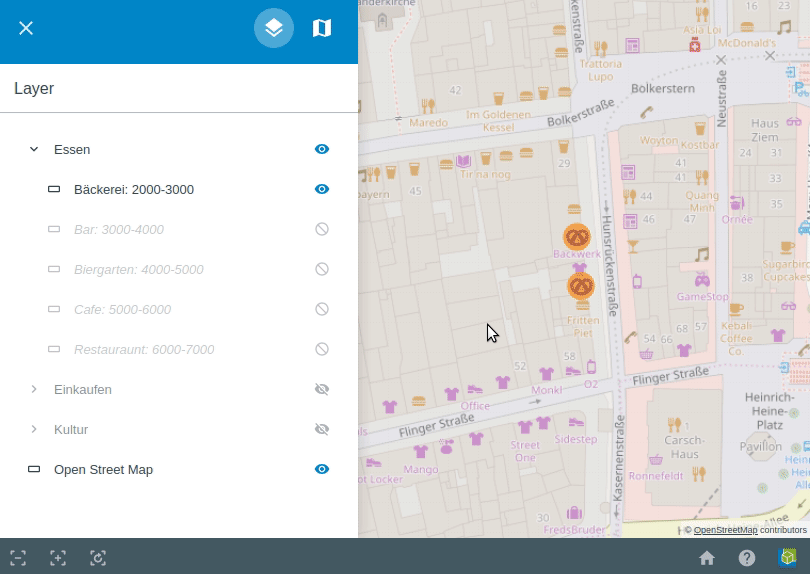This screenshot has width=810, height=574.
Task: Click the zoom out icon in bottom bar
Action: [18, 558]
